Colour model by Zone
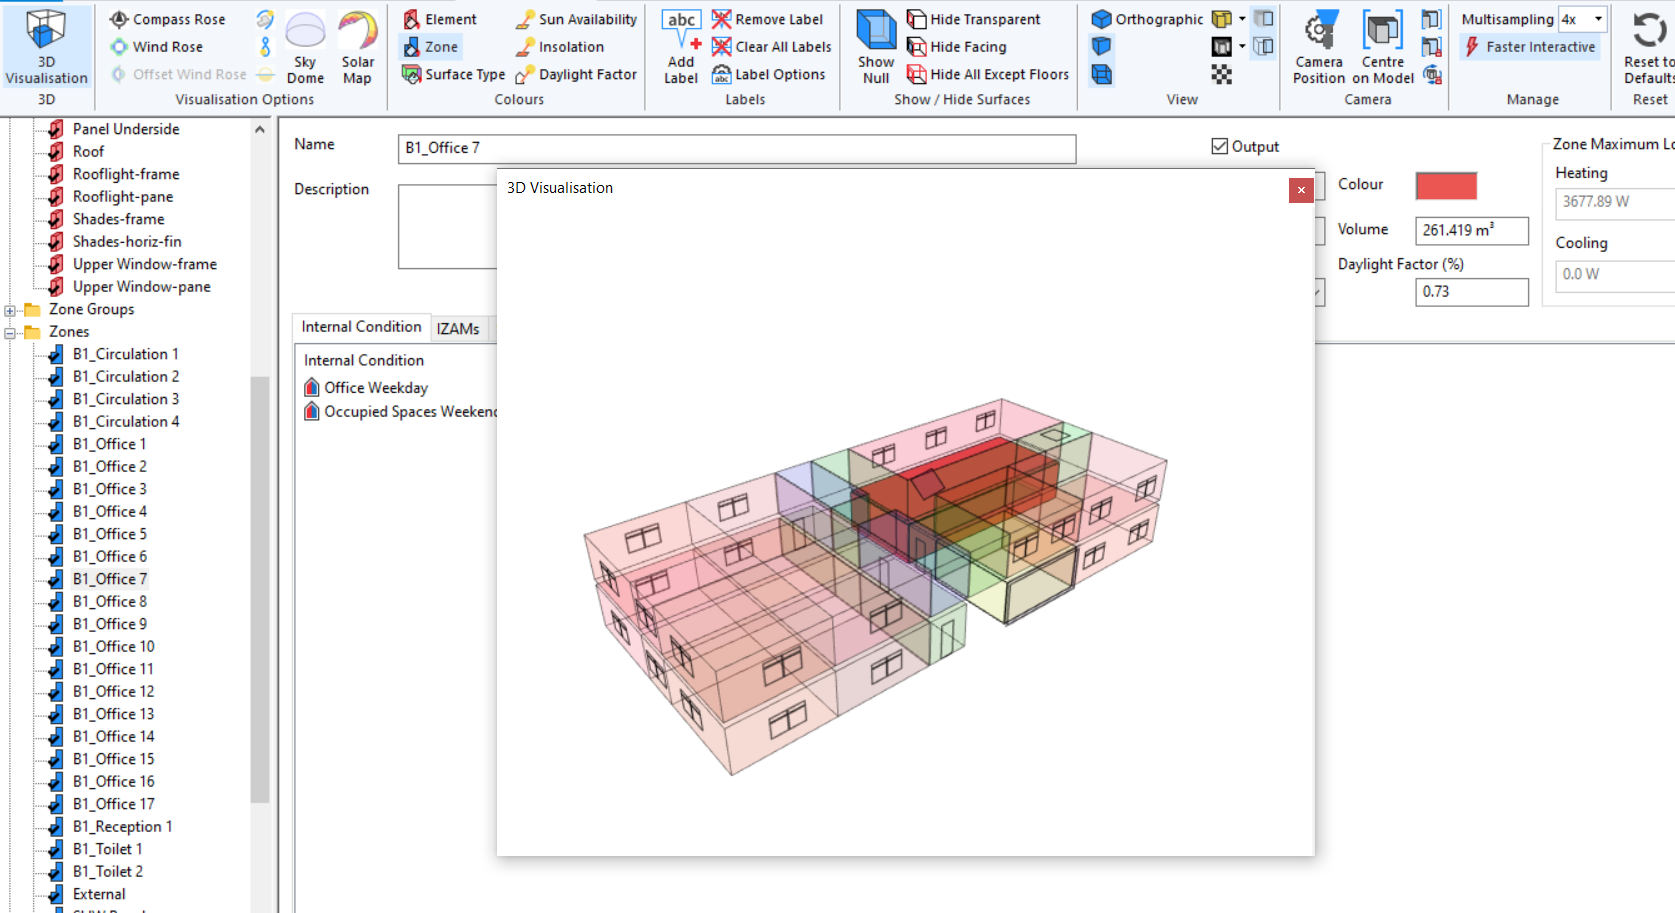The width and height of the screenshot is (1675, 913). point(430,47)
